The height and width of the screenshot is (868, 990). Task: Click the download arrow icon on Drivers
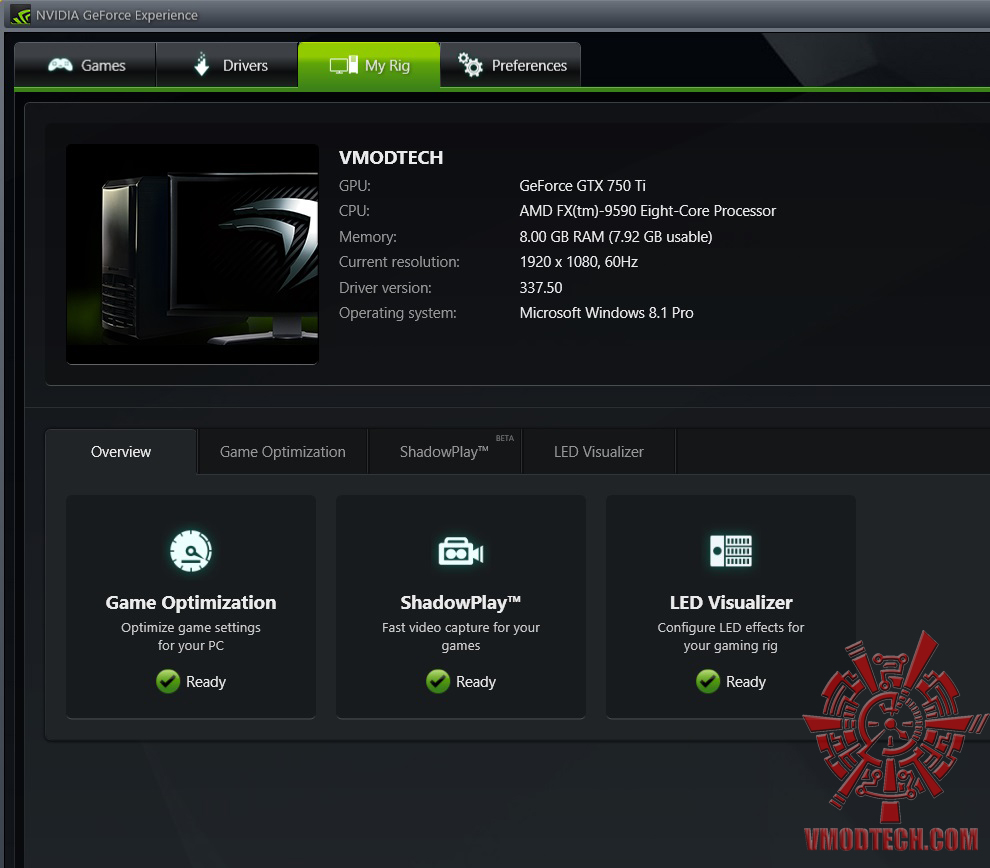201,64
